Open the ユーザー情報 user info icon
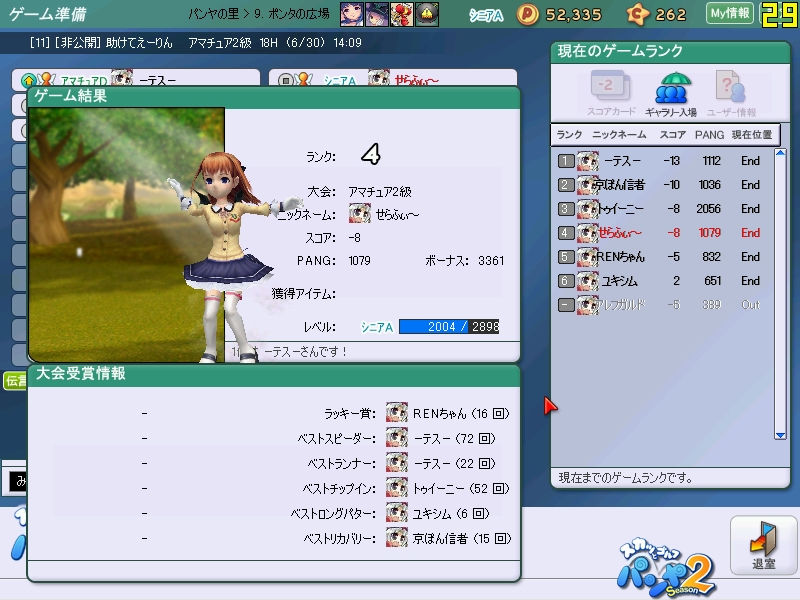800x600 pixels. coord(731,94)
